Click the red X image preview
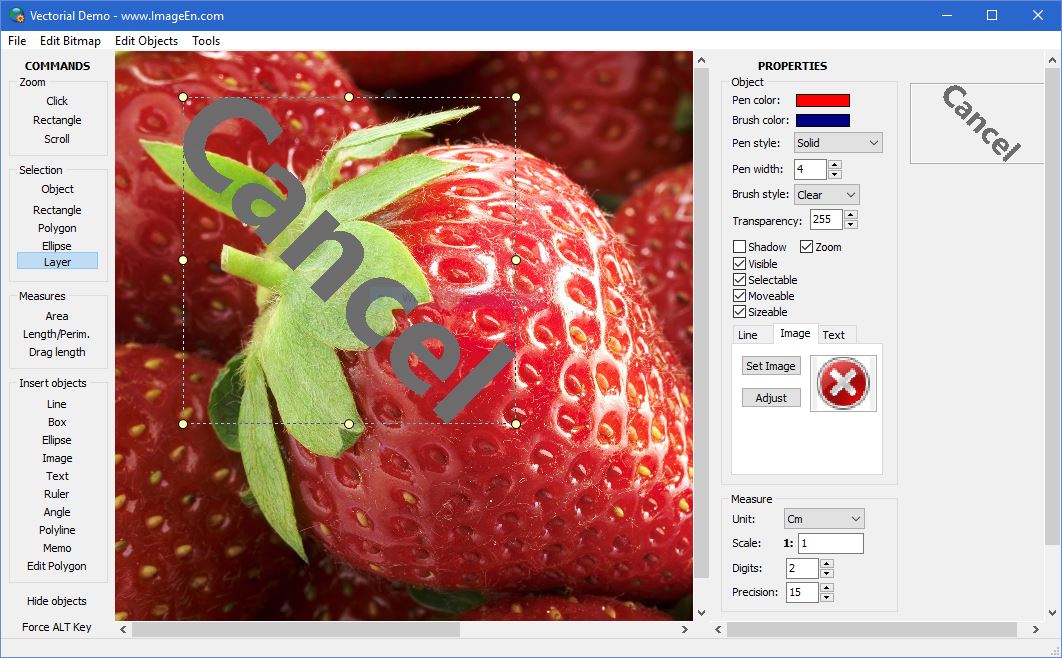The image size is (1062, 658). tap(843, 383)
